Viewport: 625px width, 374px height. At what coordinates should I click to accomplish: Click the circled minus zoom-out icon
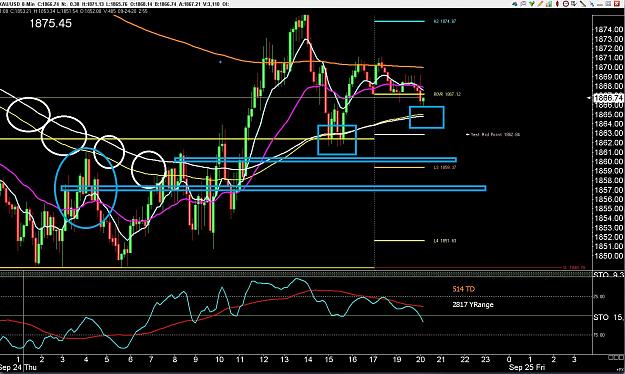[566, 4]
